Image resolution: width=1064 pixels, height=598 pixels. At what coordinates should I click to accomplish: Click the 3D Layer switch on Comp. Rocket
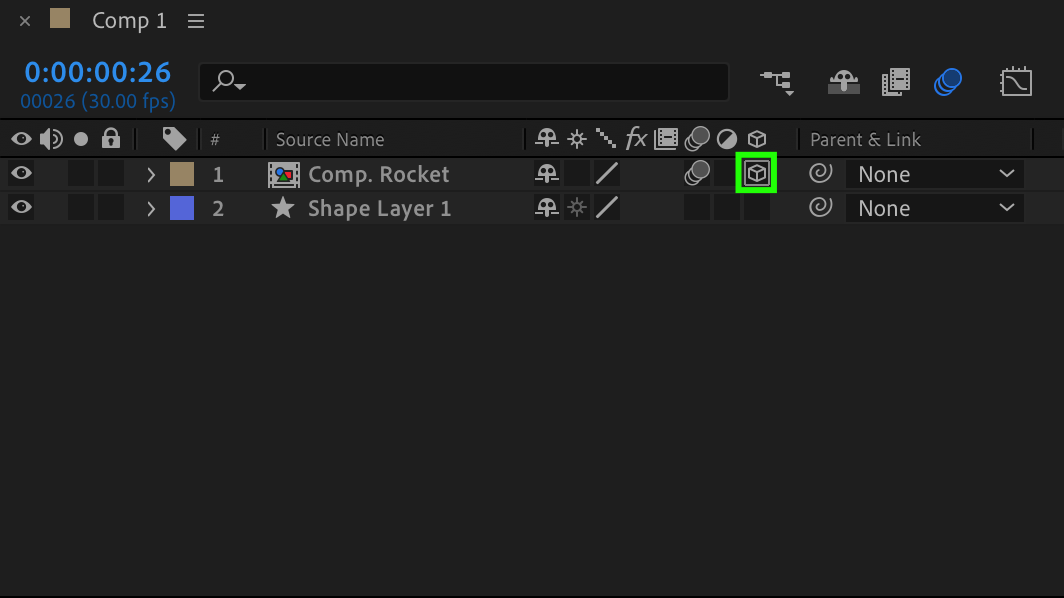[x=757, y=174]
